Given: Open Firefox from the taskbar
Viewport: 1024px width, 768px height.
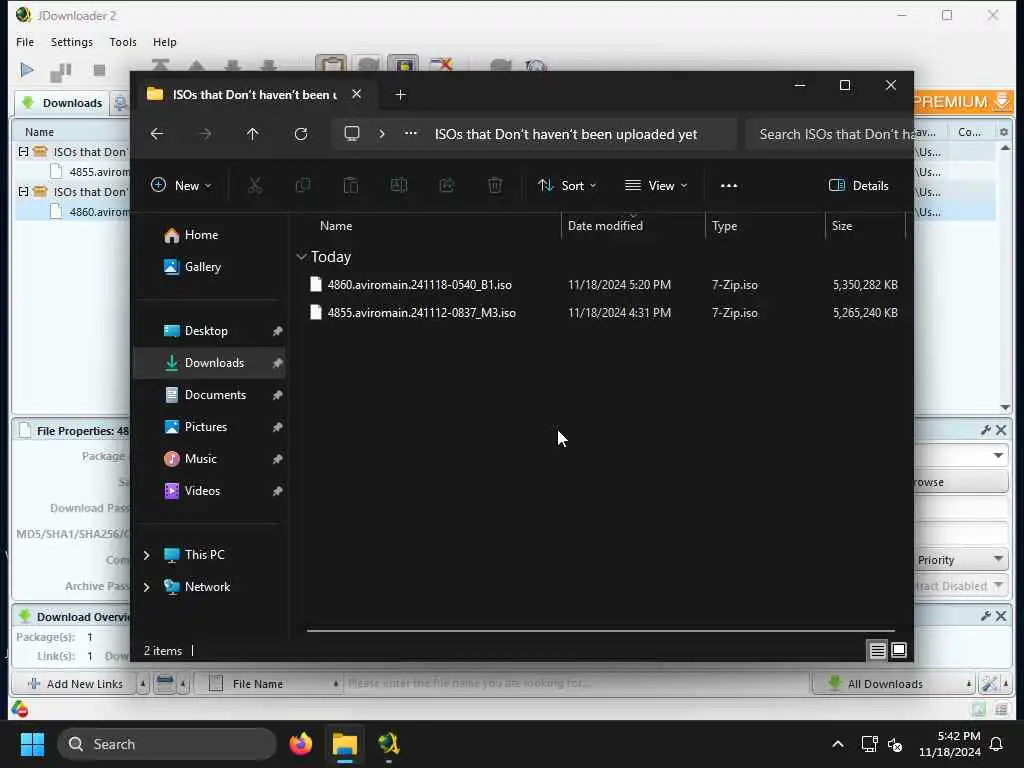Looking at the screenshot, I should coord(300,744).
